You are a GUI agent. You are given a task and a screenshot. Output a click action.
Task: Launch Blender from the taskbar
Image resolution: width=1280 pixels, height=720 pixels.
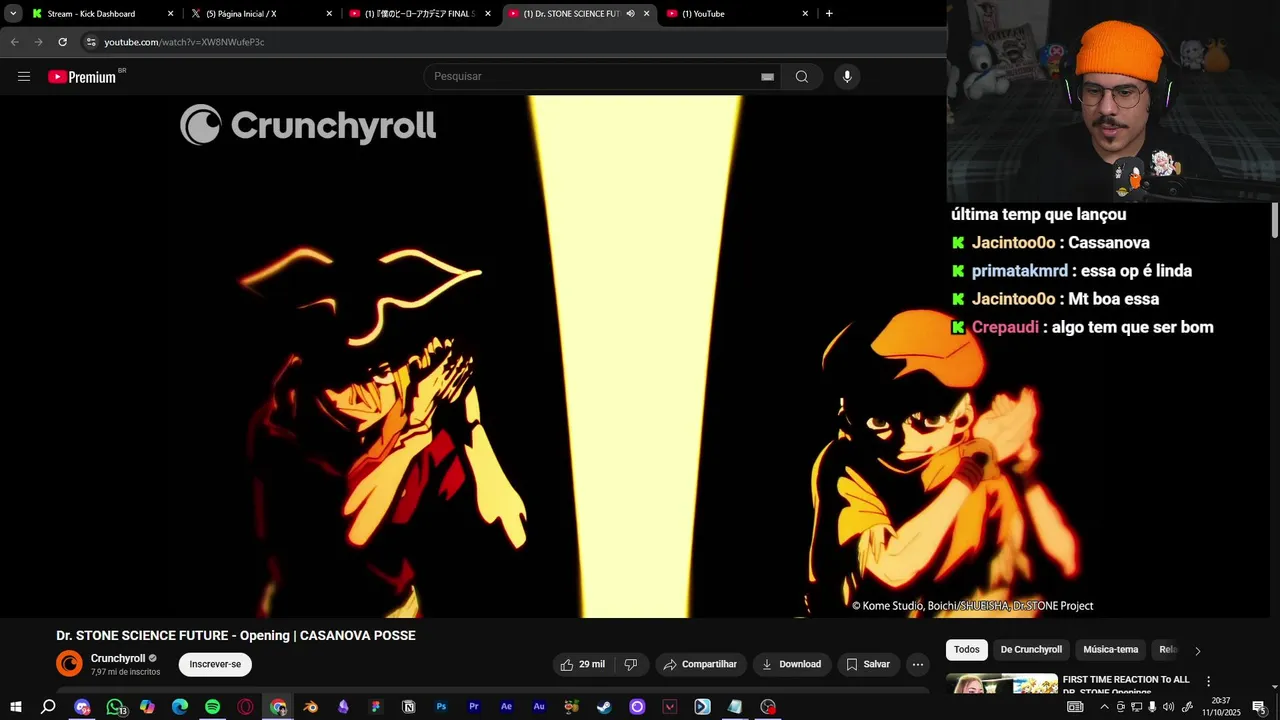tap(311, 707)
